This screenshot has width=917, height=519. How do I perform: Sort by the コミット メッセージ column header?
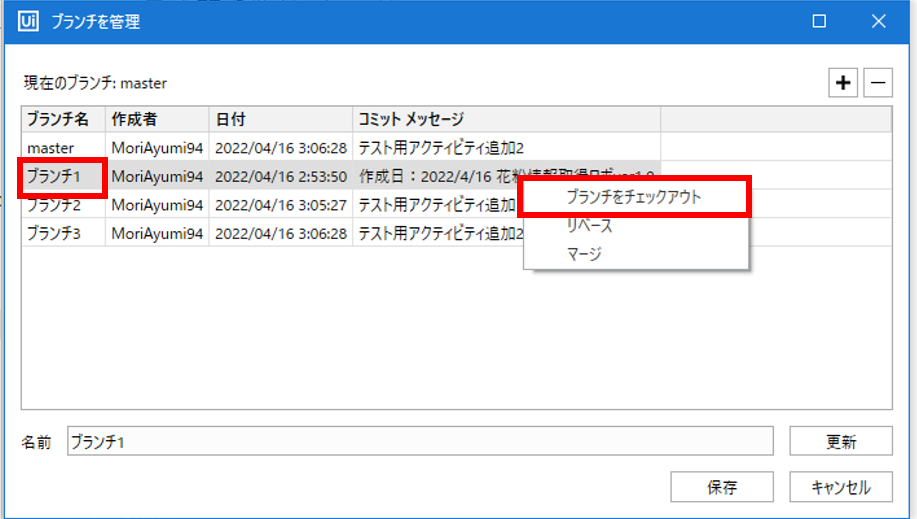click(x=506, y=119)
